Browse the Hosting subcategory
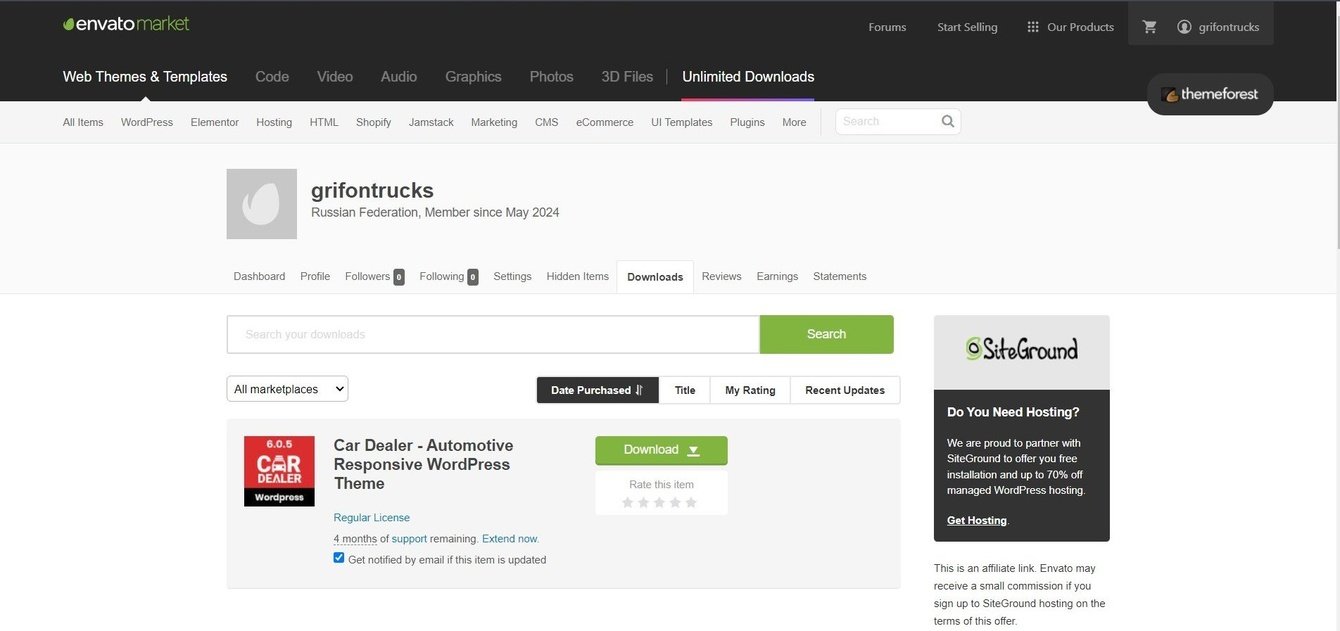Image resolution: width=1340 pixels, height=631 pixels. coord(274,122)
